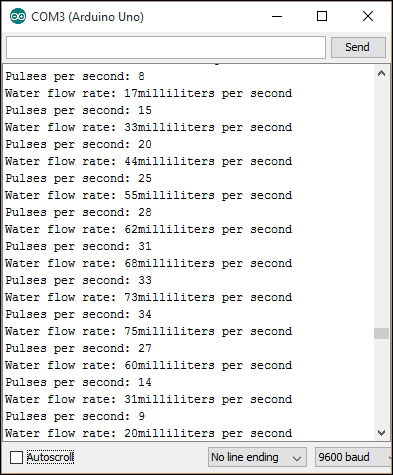Click the 75milliliters per second output line
This screenshot has width=393, height=475.
coord(149,331)
